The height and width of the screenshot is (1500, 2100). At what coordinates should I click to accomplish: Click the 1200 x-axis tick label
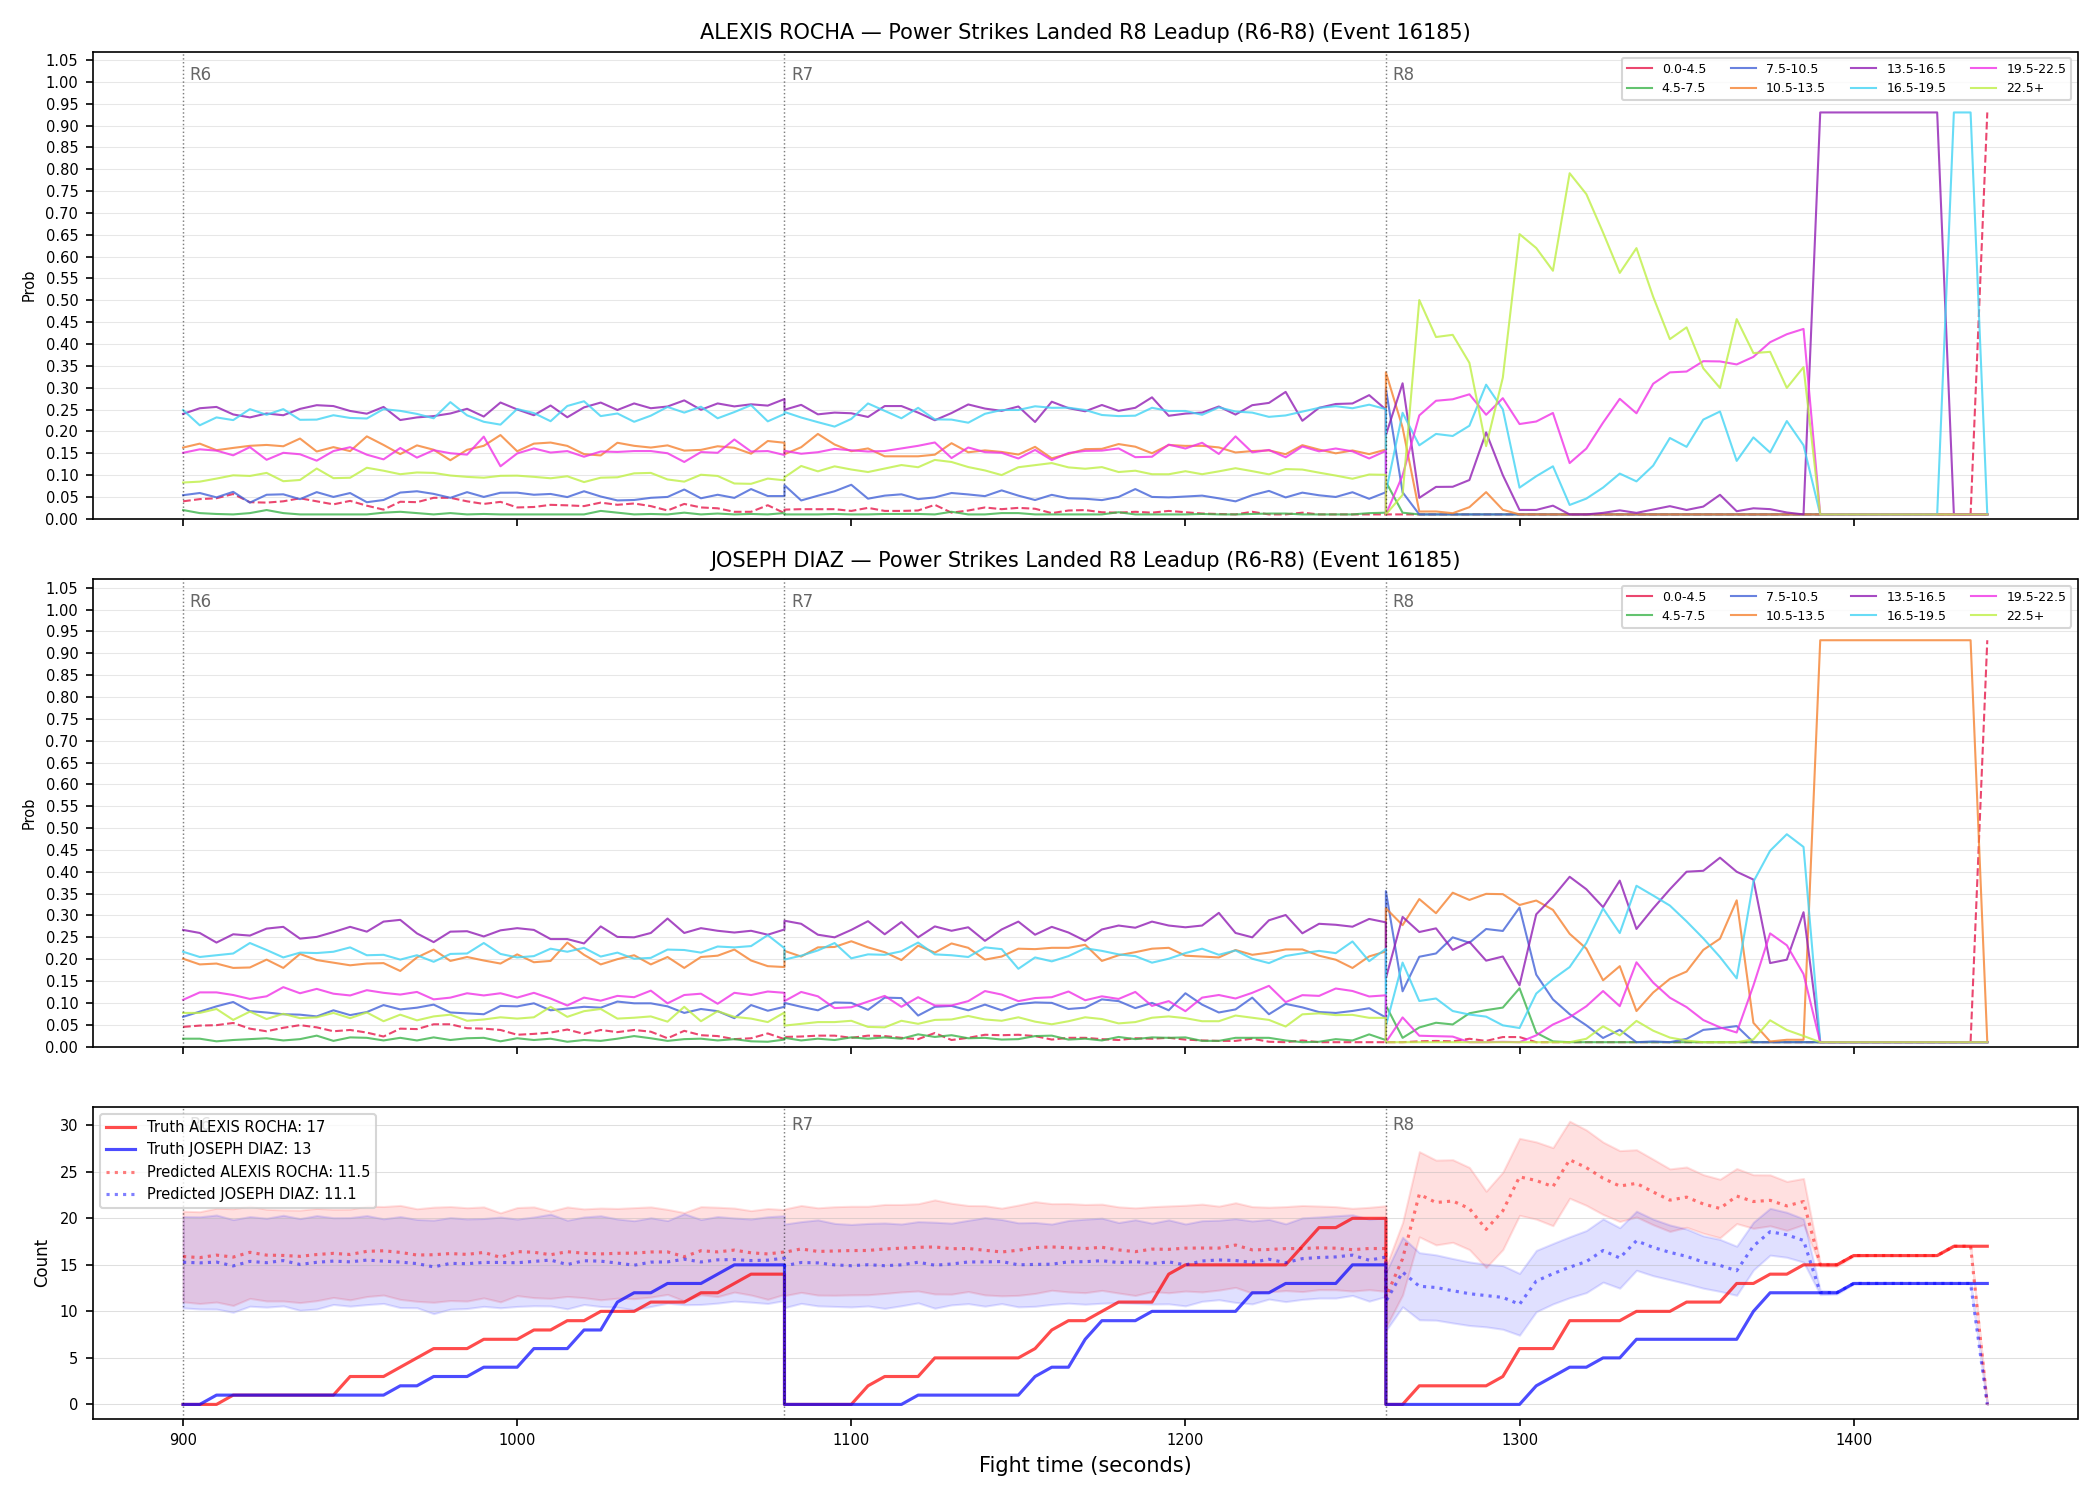(x=1185, y=1439)
